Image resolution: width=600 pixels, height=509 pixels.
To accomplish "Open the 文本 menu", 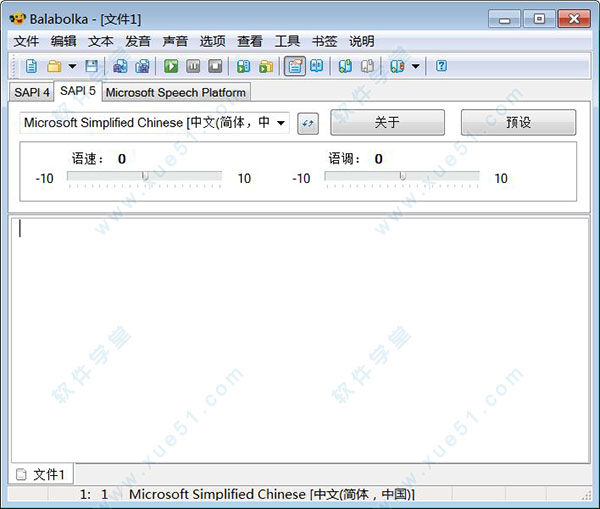I will point(101,41).
